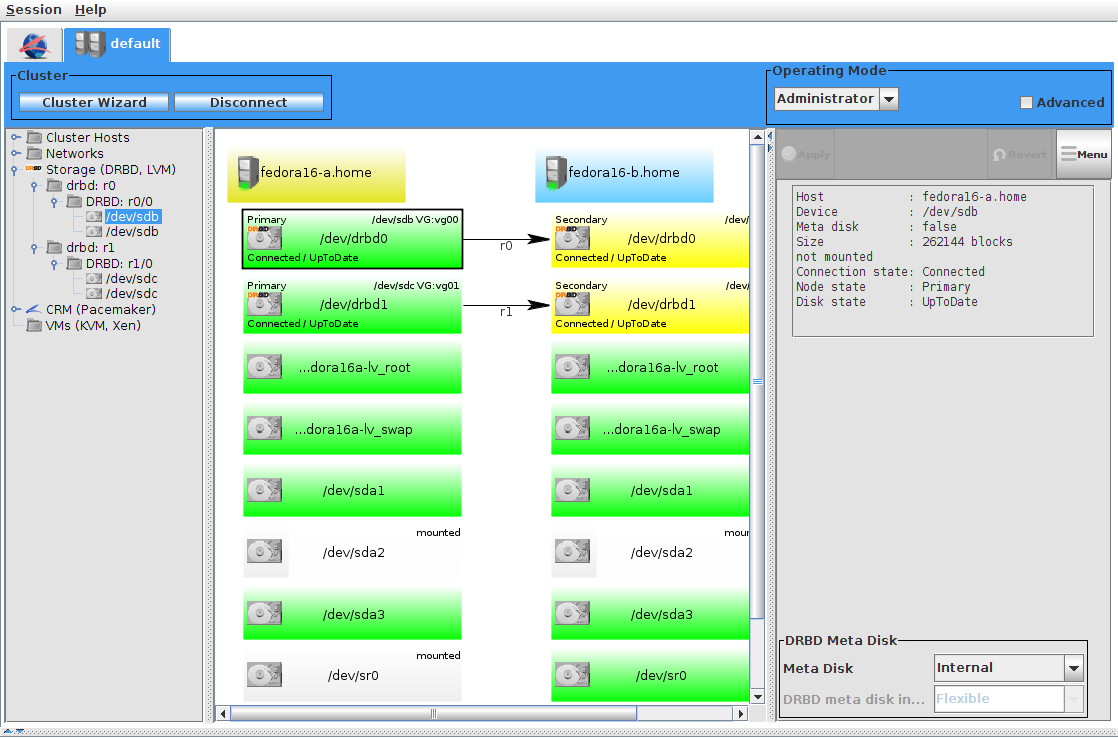This screenshot has height=738, width=1118.
Task: Open the Meta Disk Internal dropdown
Action: click(1073, 668)
